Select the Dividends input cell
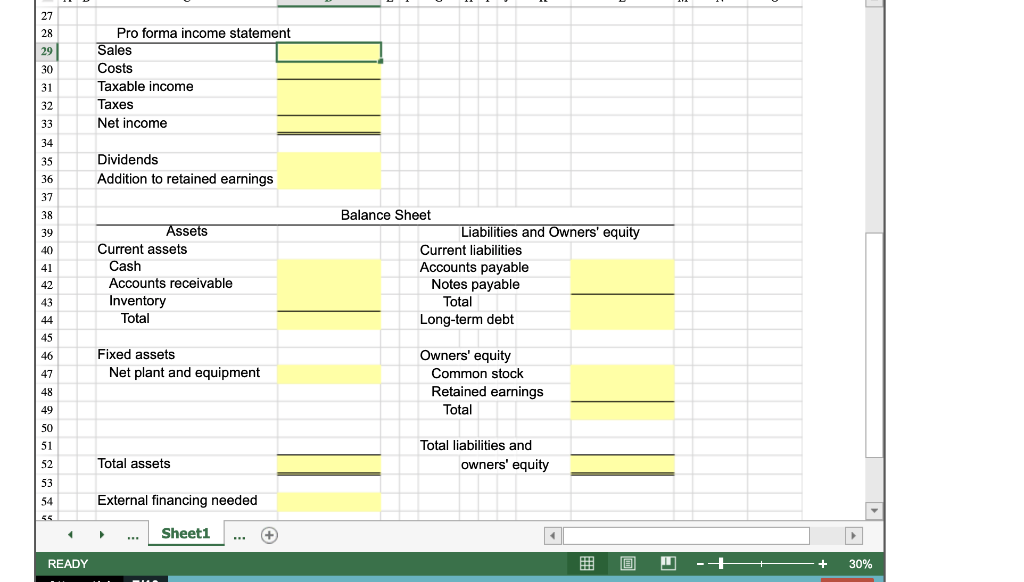Image resolution: width=1024 pixels, height=582 pixels. [328, 161]
